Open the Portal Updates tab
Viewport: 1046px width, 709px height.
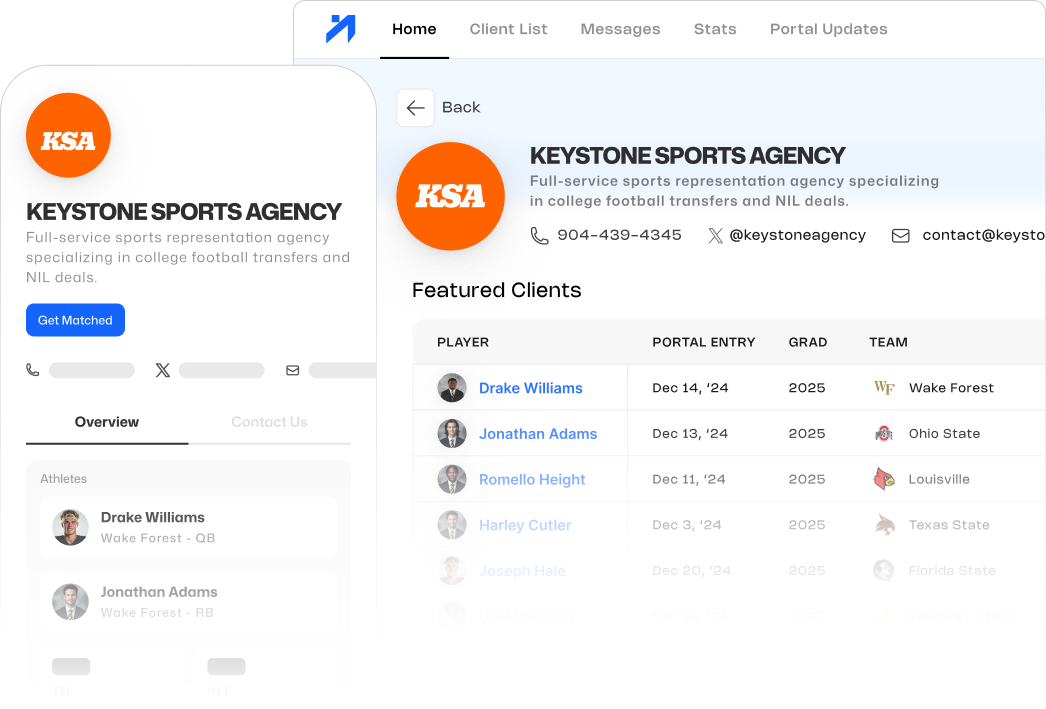point(828,29)
